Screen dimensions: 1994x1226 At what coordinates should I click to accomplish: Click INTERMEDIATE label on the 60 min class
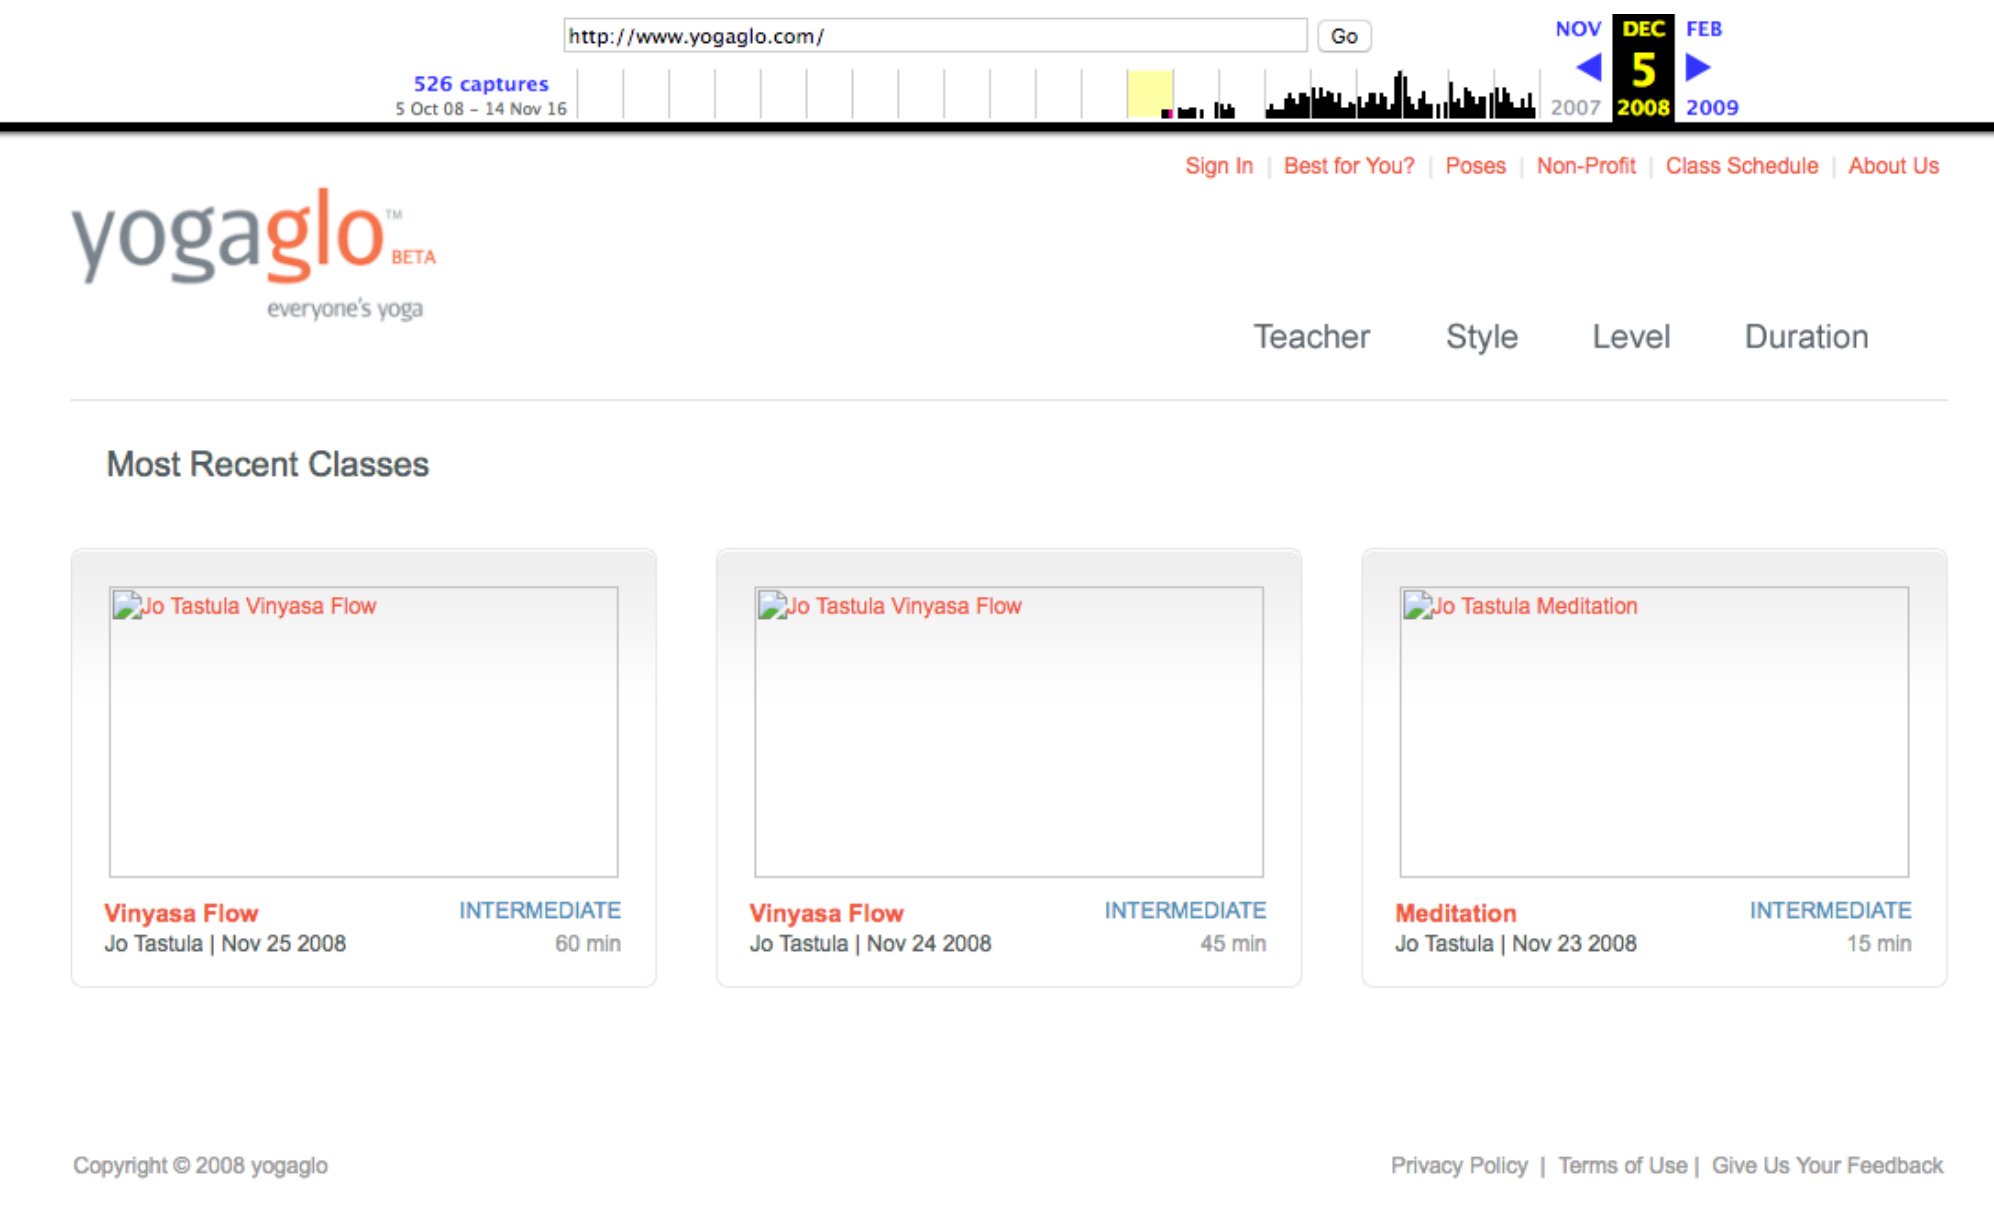[x=540, y=910]
